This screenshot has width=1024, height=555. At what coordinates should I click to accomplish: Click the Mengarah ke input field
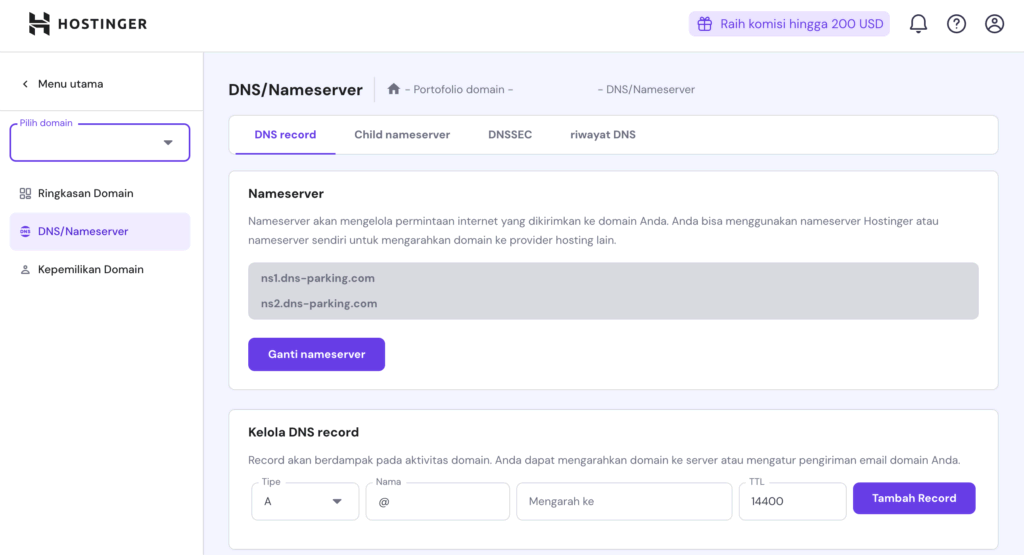coord(624,502)
